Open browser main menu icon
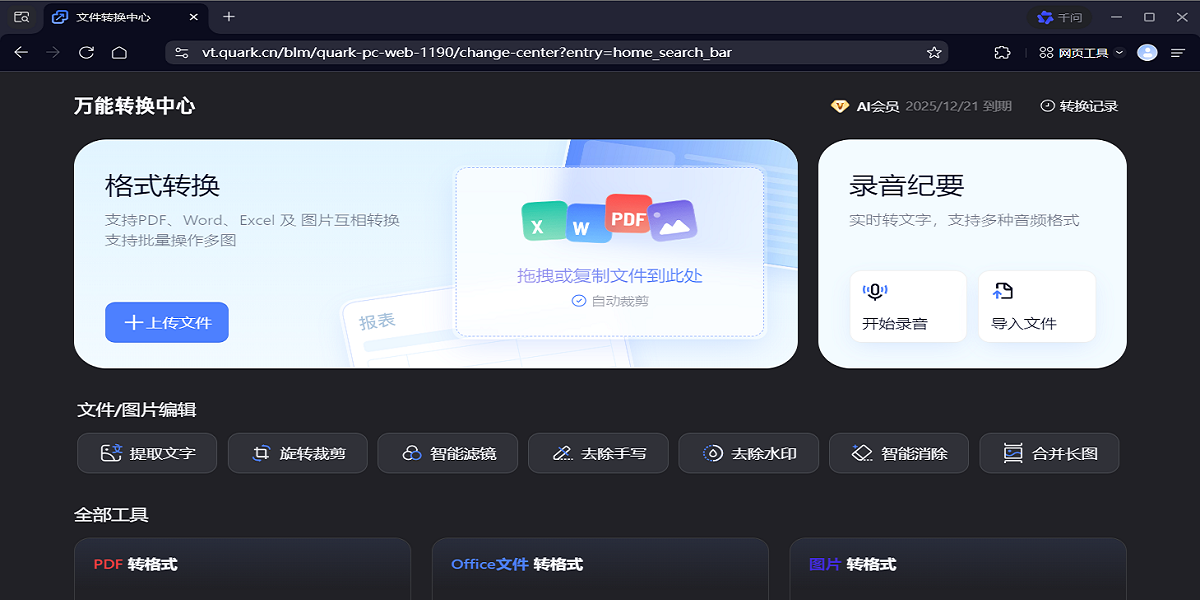This screenshot has width=1200, height=600. tap(1178, 53)
